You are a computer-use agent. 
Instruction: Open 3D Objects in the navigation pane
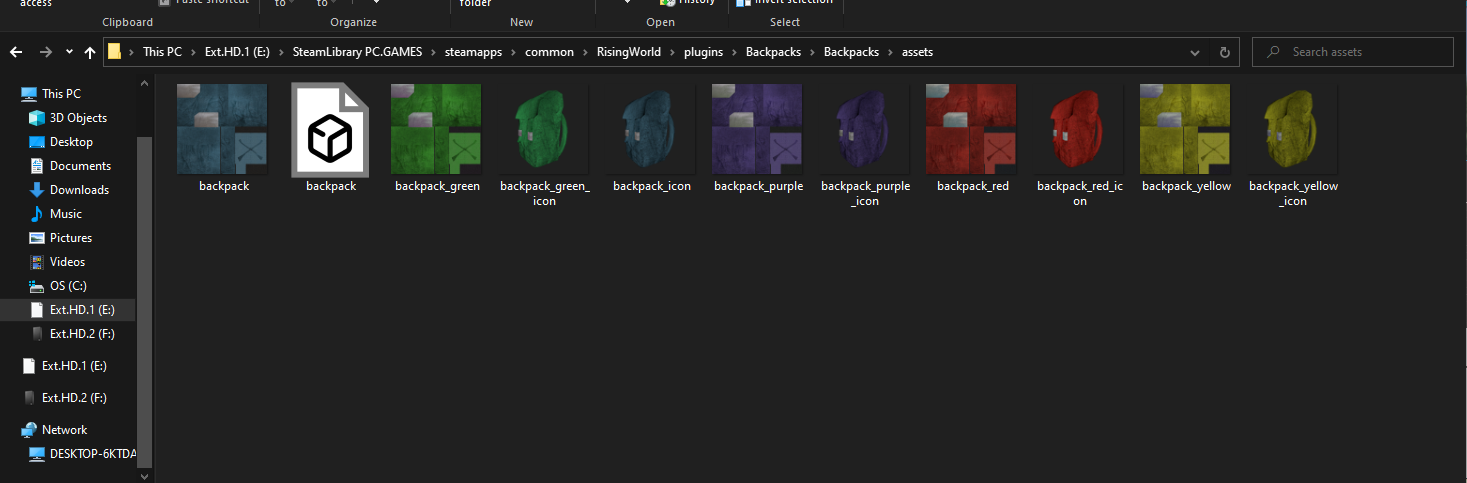pyautogui.click(x=78, y=118)
